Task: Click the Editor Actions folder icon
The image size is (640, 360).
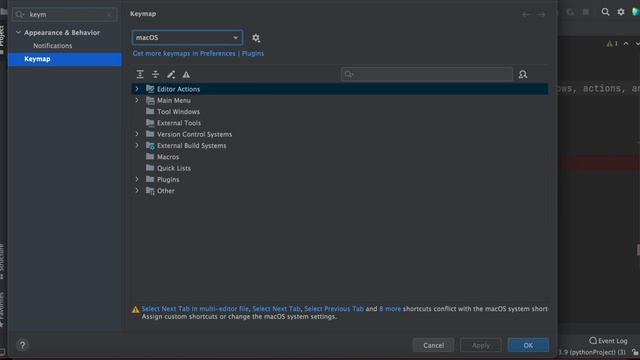Action: (x=150, y=89)
